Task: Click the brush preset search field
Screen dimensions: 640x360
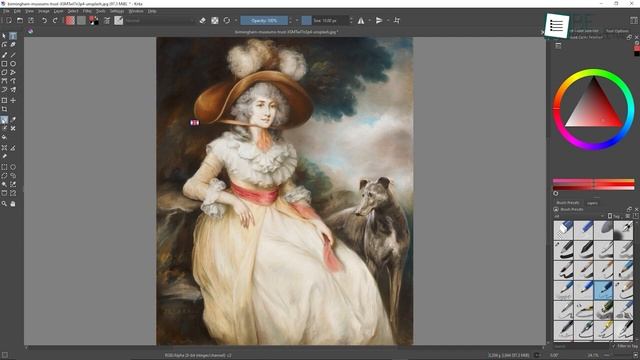Action: (581, 346)
